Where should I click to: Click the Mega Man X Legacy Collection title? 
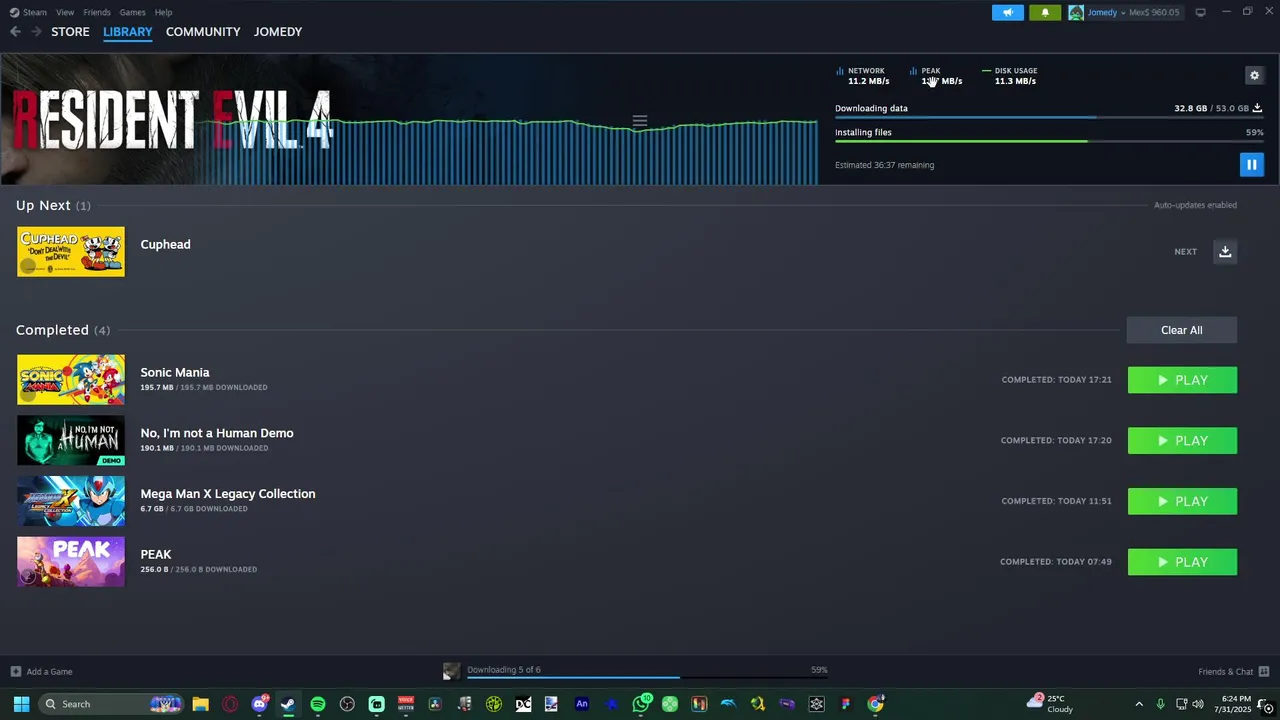(228, 494)
